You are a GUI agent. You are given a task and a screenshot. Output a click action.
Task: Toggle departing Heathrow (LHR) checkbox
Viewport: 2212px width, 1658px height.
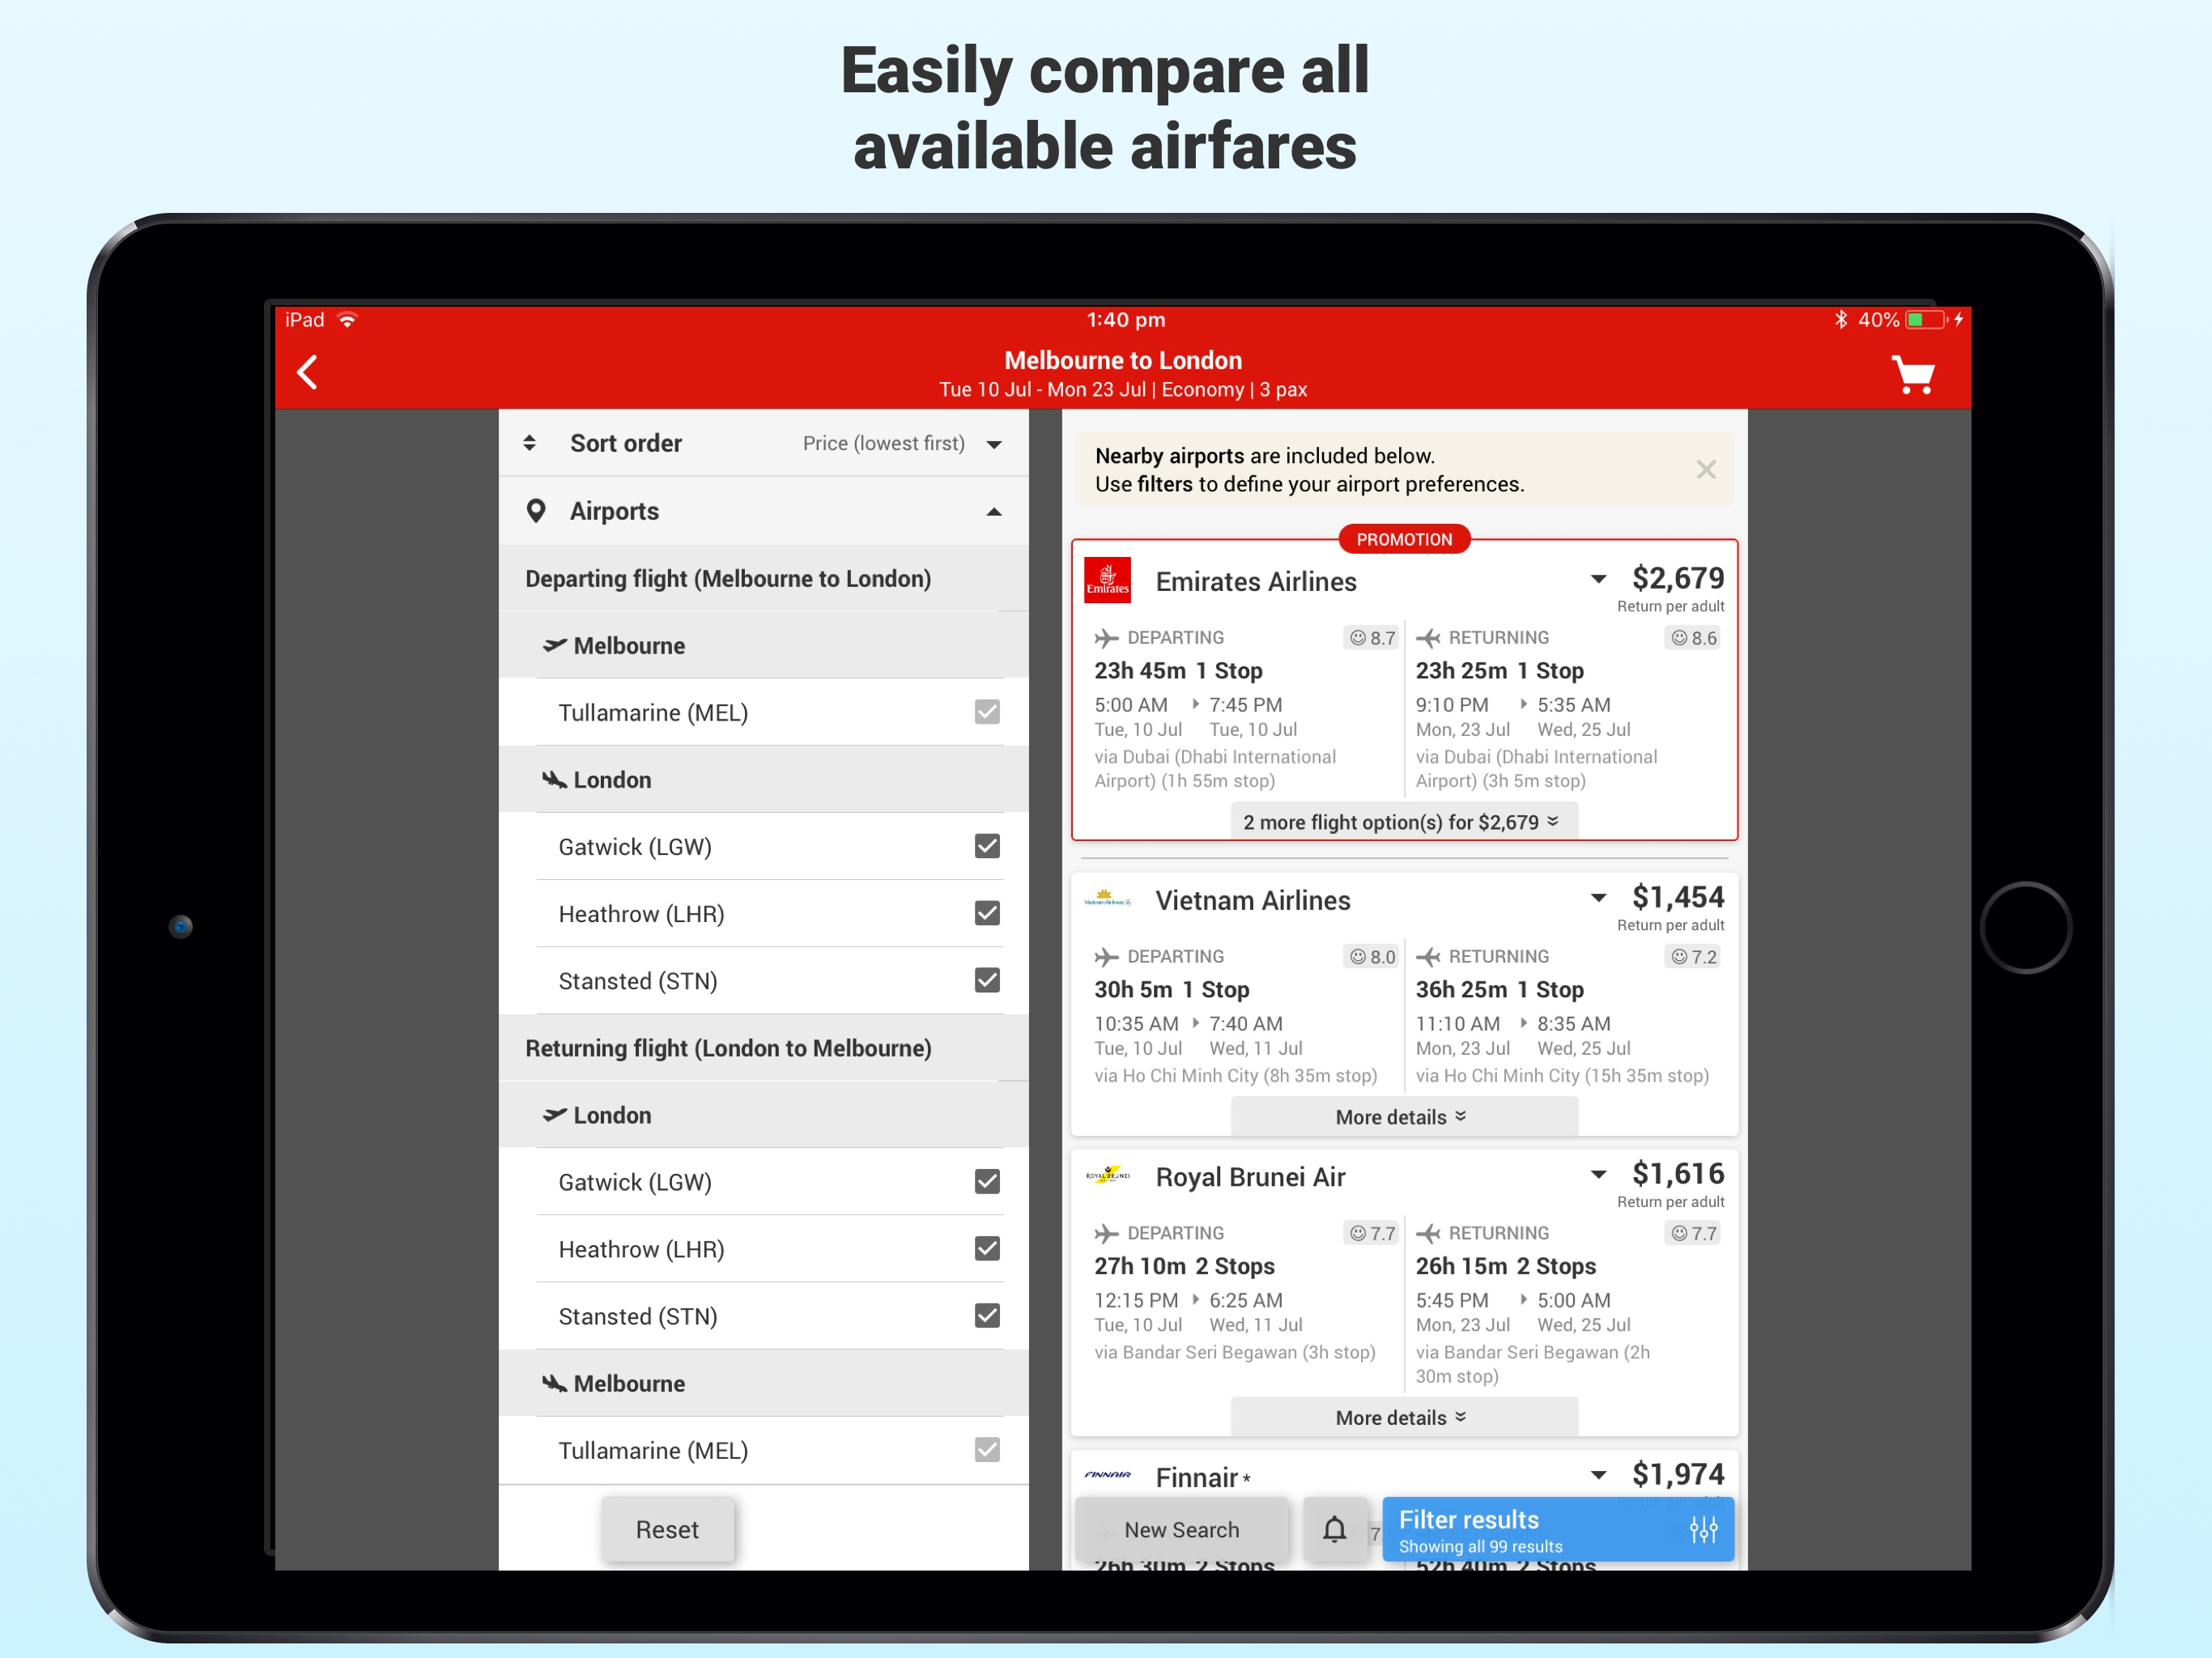pyautogui.click(x=986, y=913)
